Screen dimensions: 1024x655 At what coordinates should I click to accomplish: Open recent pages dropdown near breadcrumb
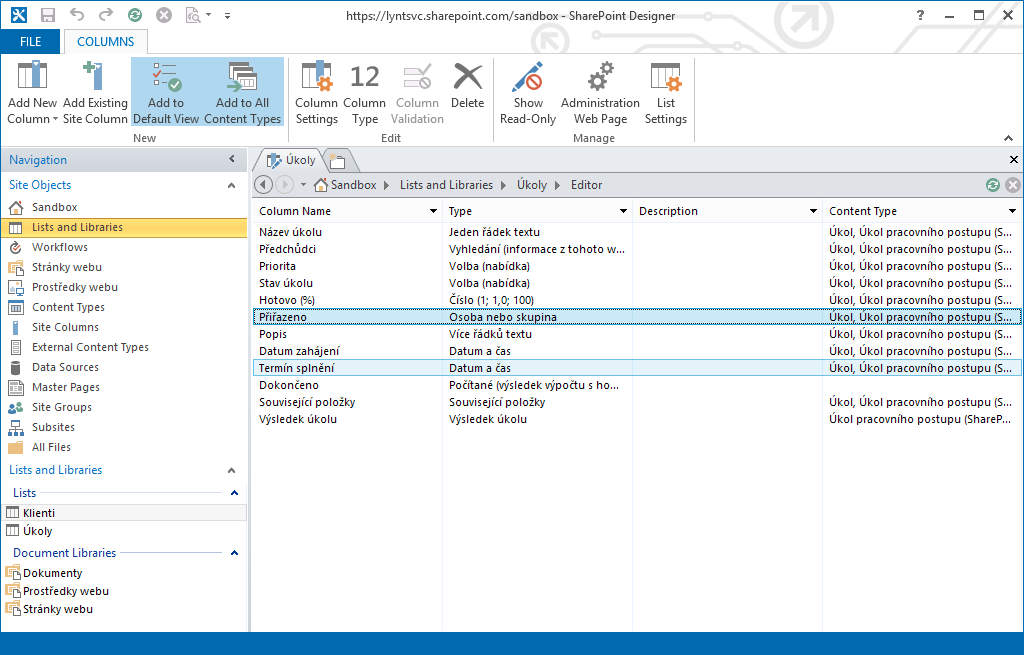303,185
